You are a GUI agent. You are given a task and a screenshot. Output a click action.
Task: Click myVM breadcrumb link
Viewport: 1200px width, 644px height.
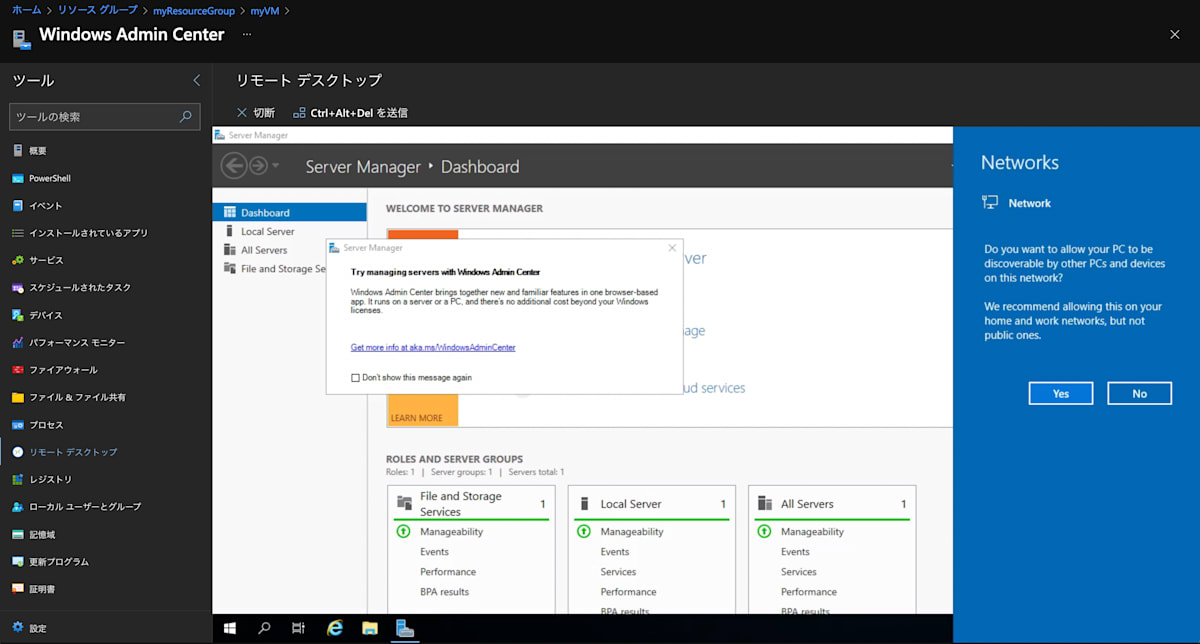(x=265, y=10)
